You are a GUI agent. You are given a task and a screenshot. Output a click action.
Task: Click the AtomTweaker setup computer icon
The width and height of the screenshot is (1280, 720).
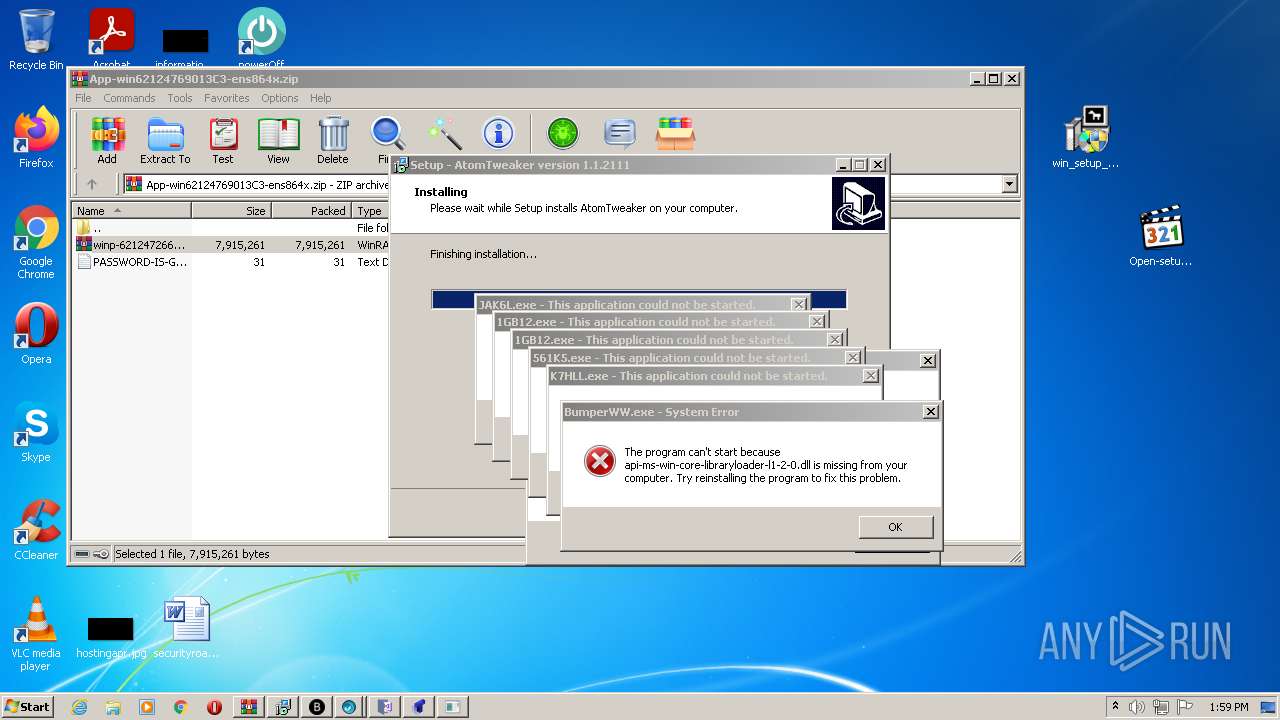tap(858, 204)
